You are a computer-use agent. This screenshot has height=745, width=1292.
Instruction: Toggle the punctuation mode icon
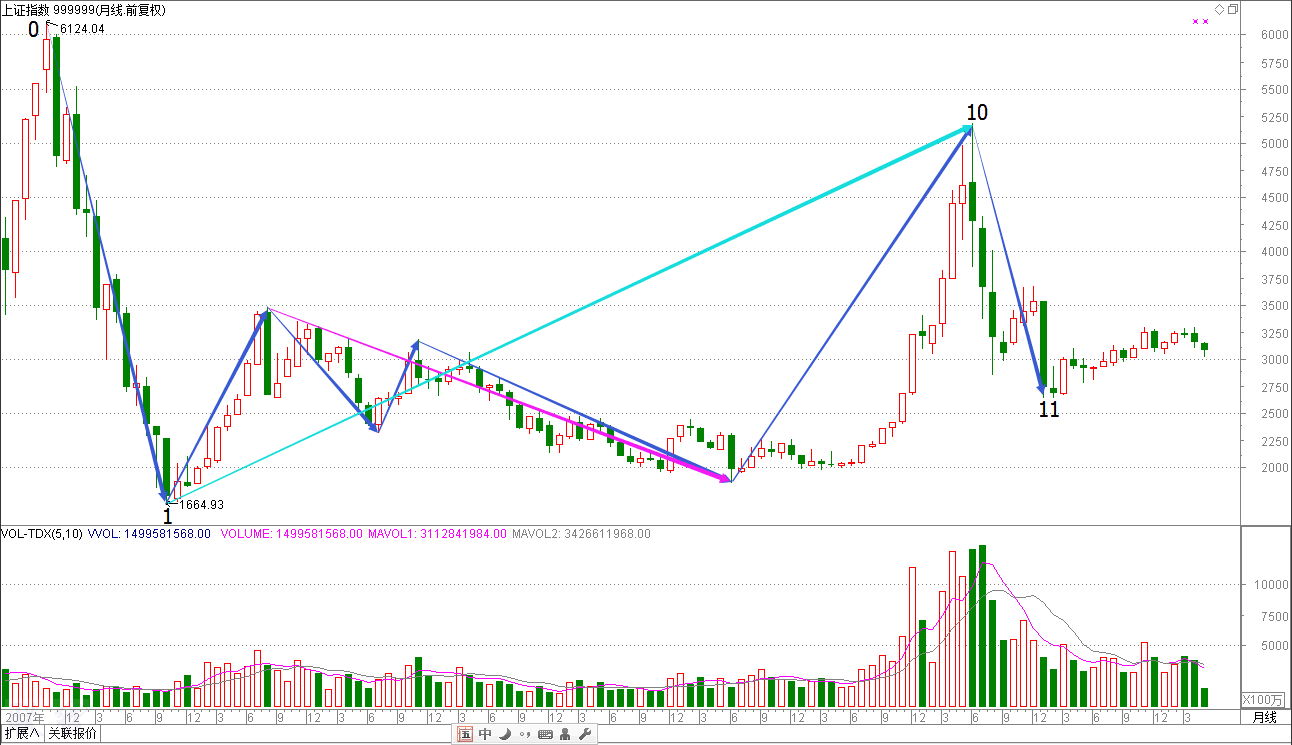click(x=524, y=734)
